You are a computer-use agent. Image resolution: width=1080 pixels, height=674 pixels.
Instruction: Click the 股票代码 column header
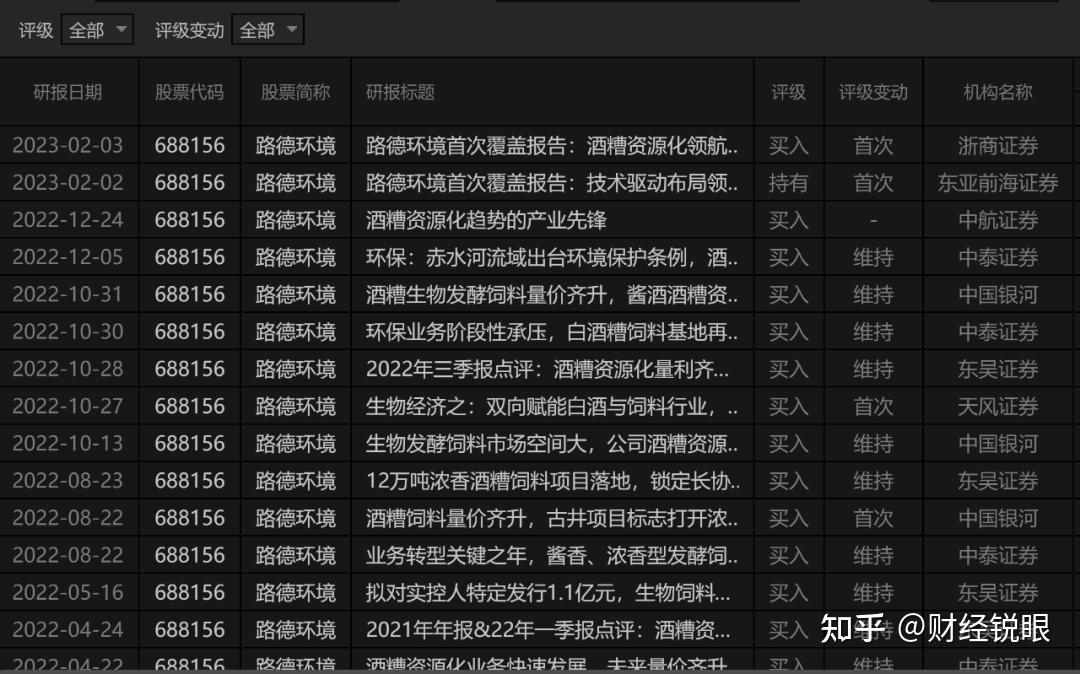click(x=190, y=91)
